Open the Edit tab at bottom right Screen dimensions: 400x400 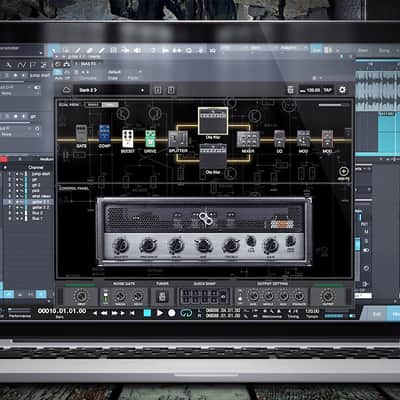[x=376, y=314]
